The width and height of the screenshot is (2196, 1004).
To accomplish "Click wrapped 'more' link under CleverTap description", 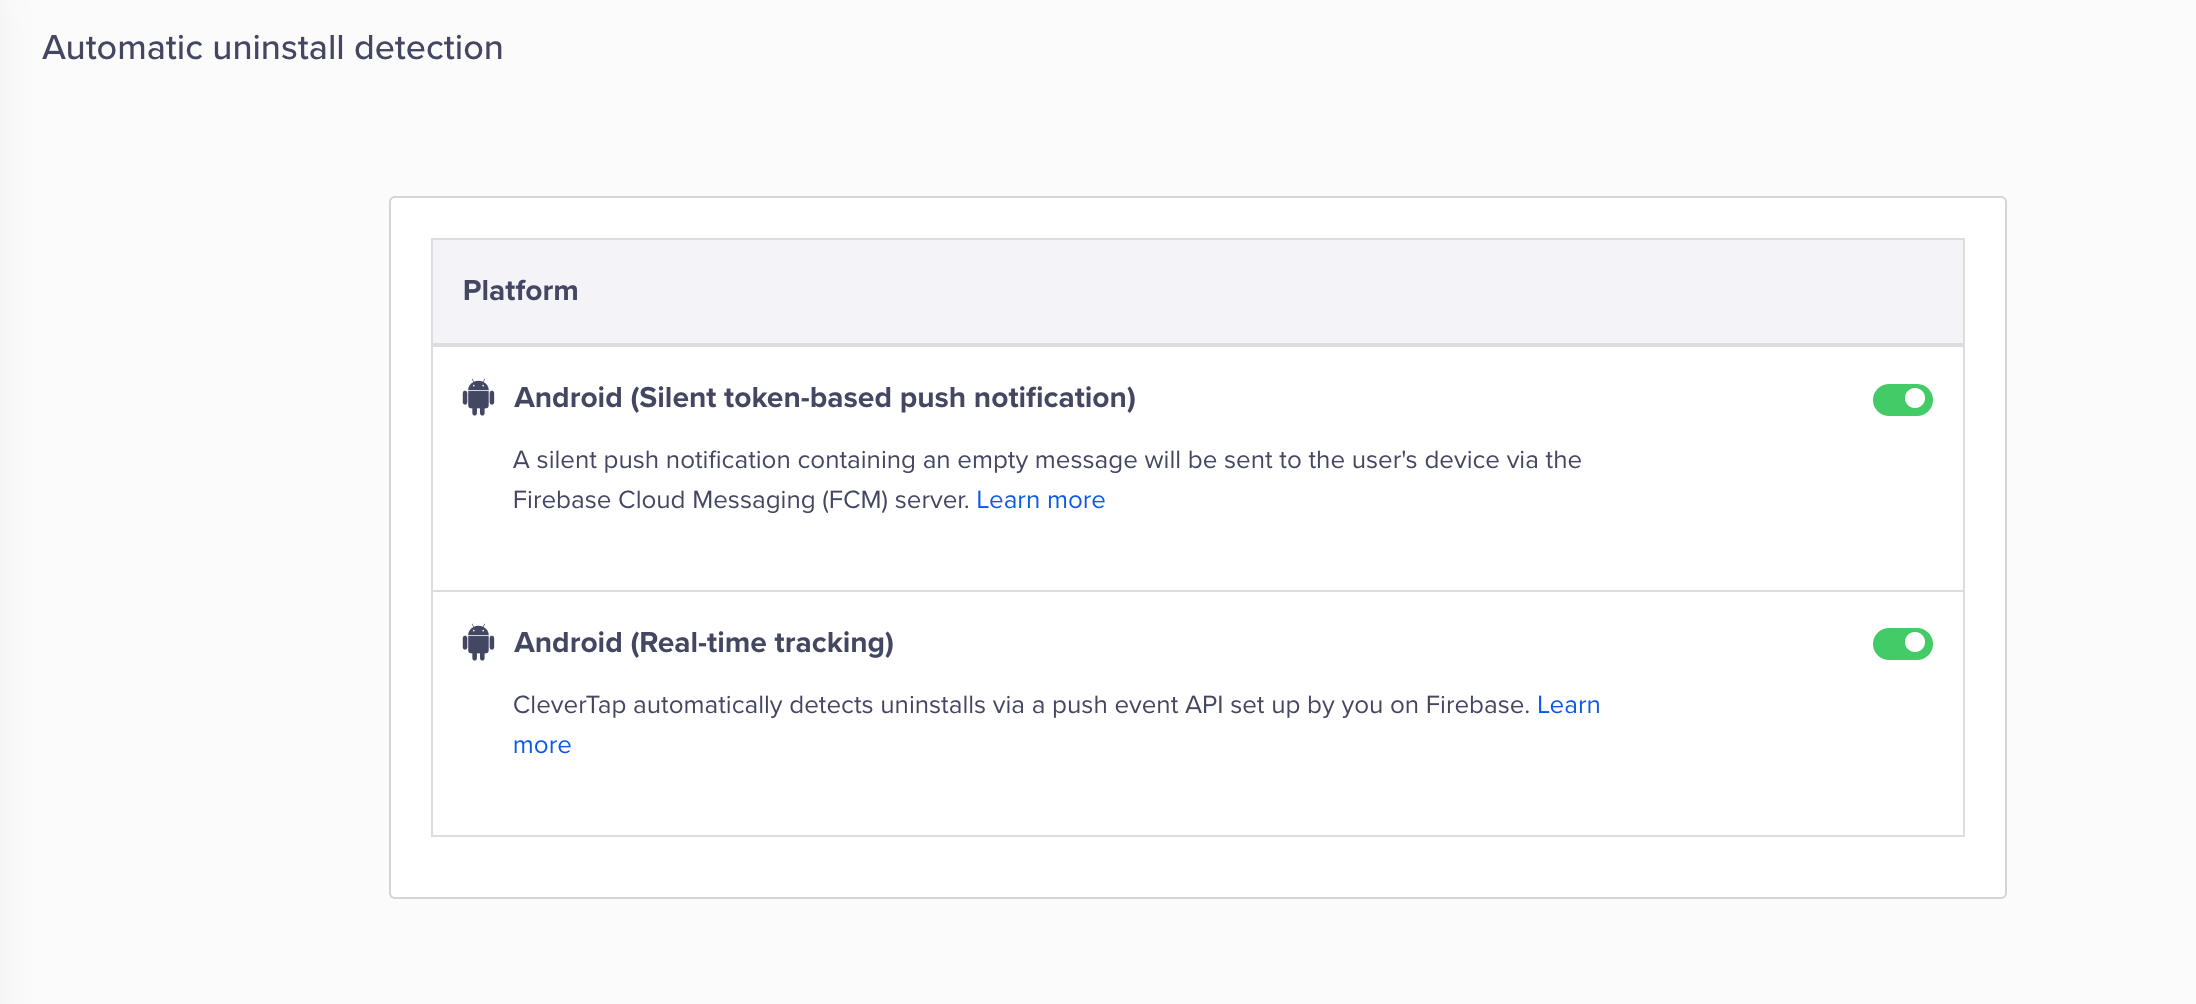I will pos(542,745).
